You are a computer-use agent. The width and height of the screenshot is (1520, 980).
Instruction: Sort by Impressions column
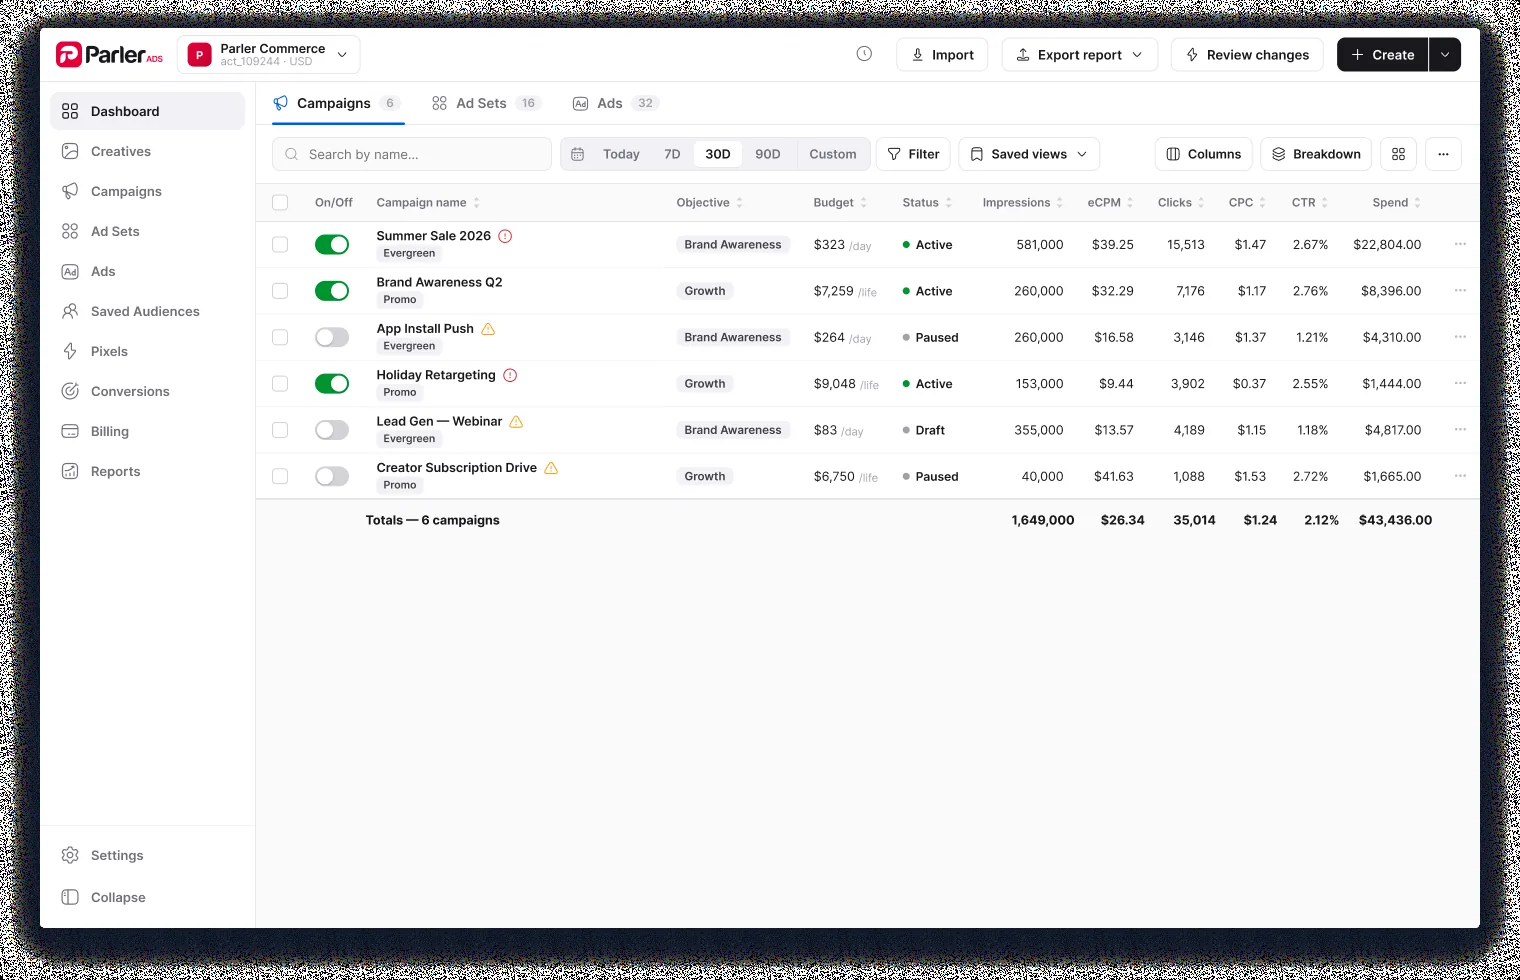click(1022, 202)
